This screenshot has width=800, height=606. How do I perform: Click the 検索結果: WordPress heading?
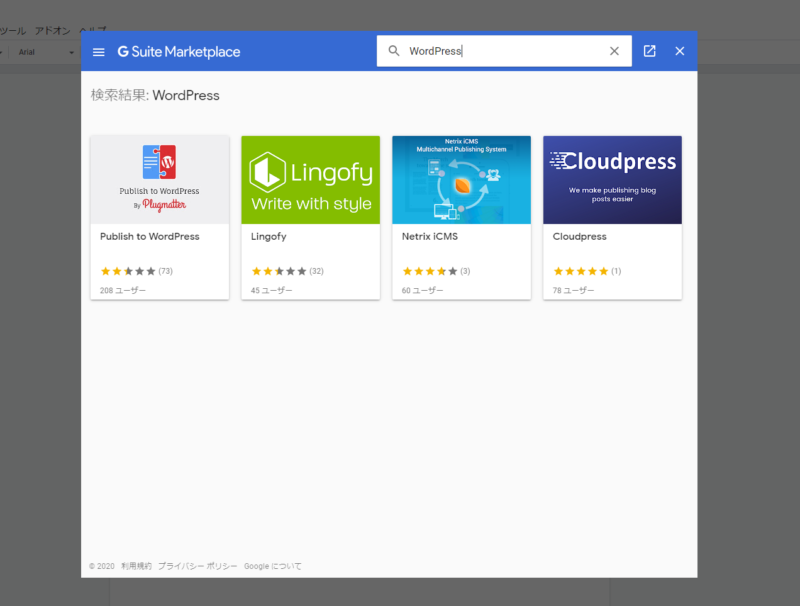pos(155,95)
